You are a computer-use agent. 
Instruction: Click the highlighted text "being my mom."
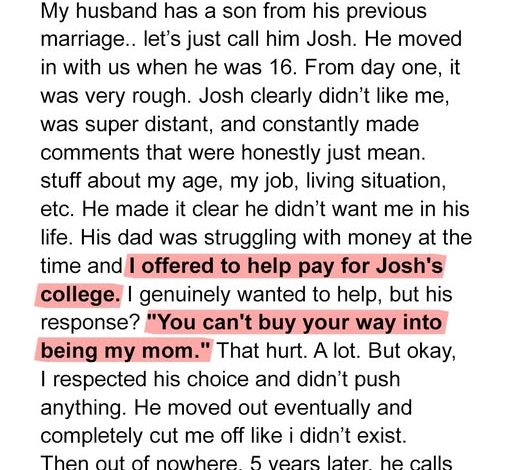tap(126, 351)
